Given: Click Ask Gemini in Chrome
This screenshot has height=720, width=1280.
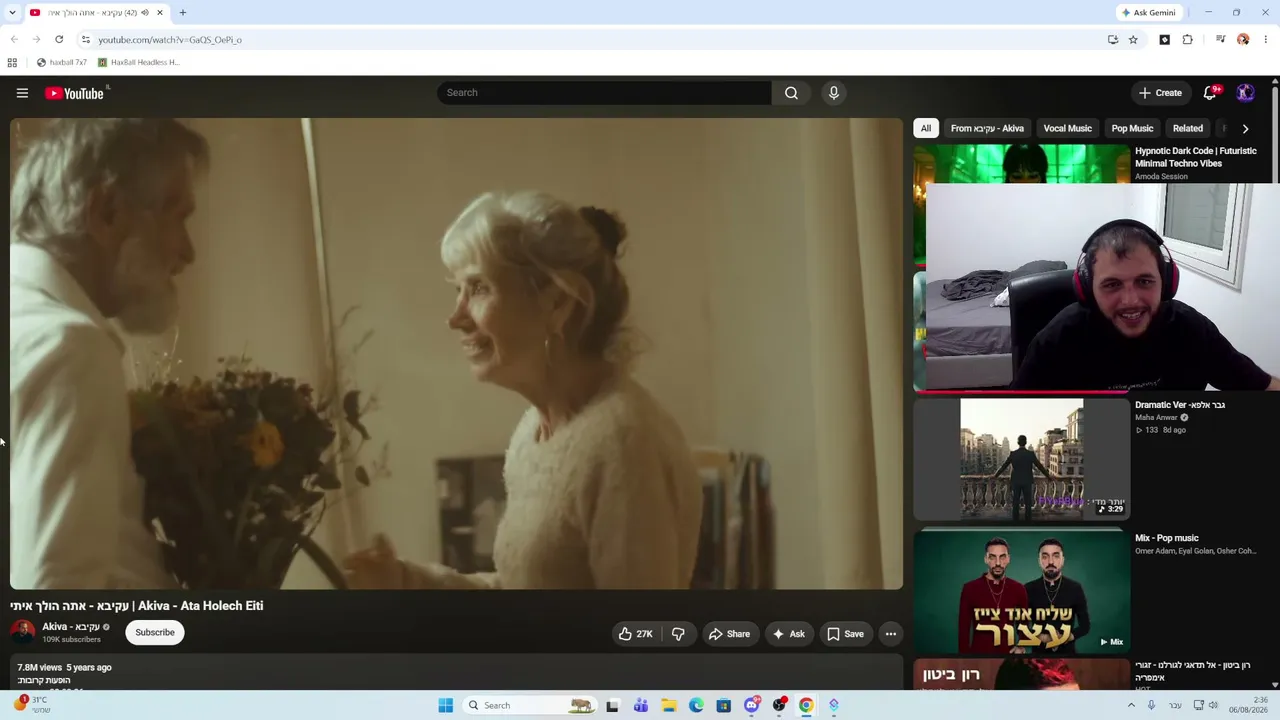Looking at the screenshot, I should [x=1148, y=13].
